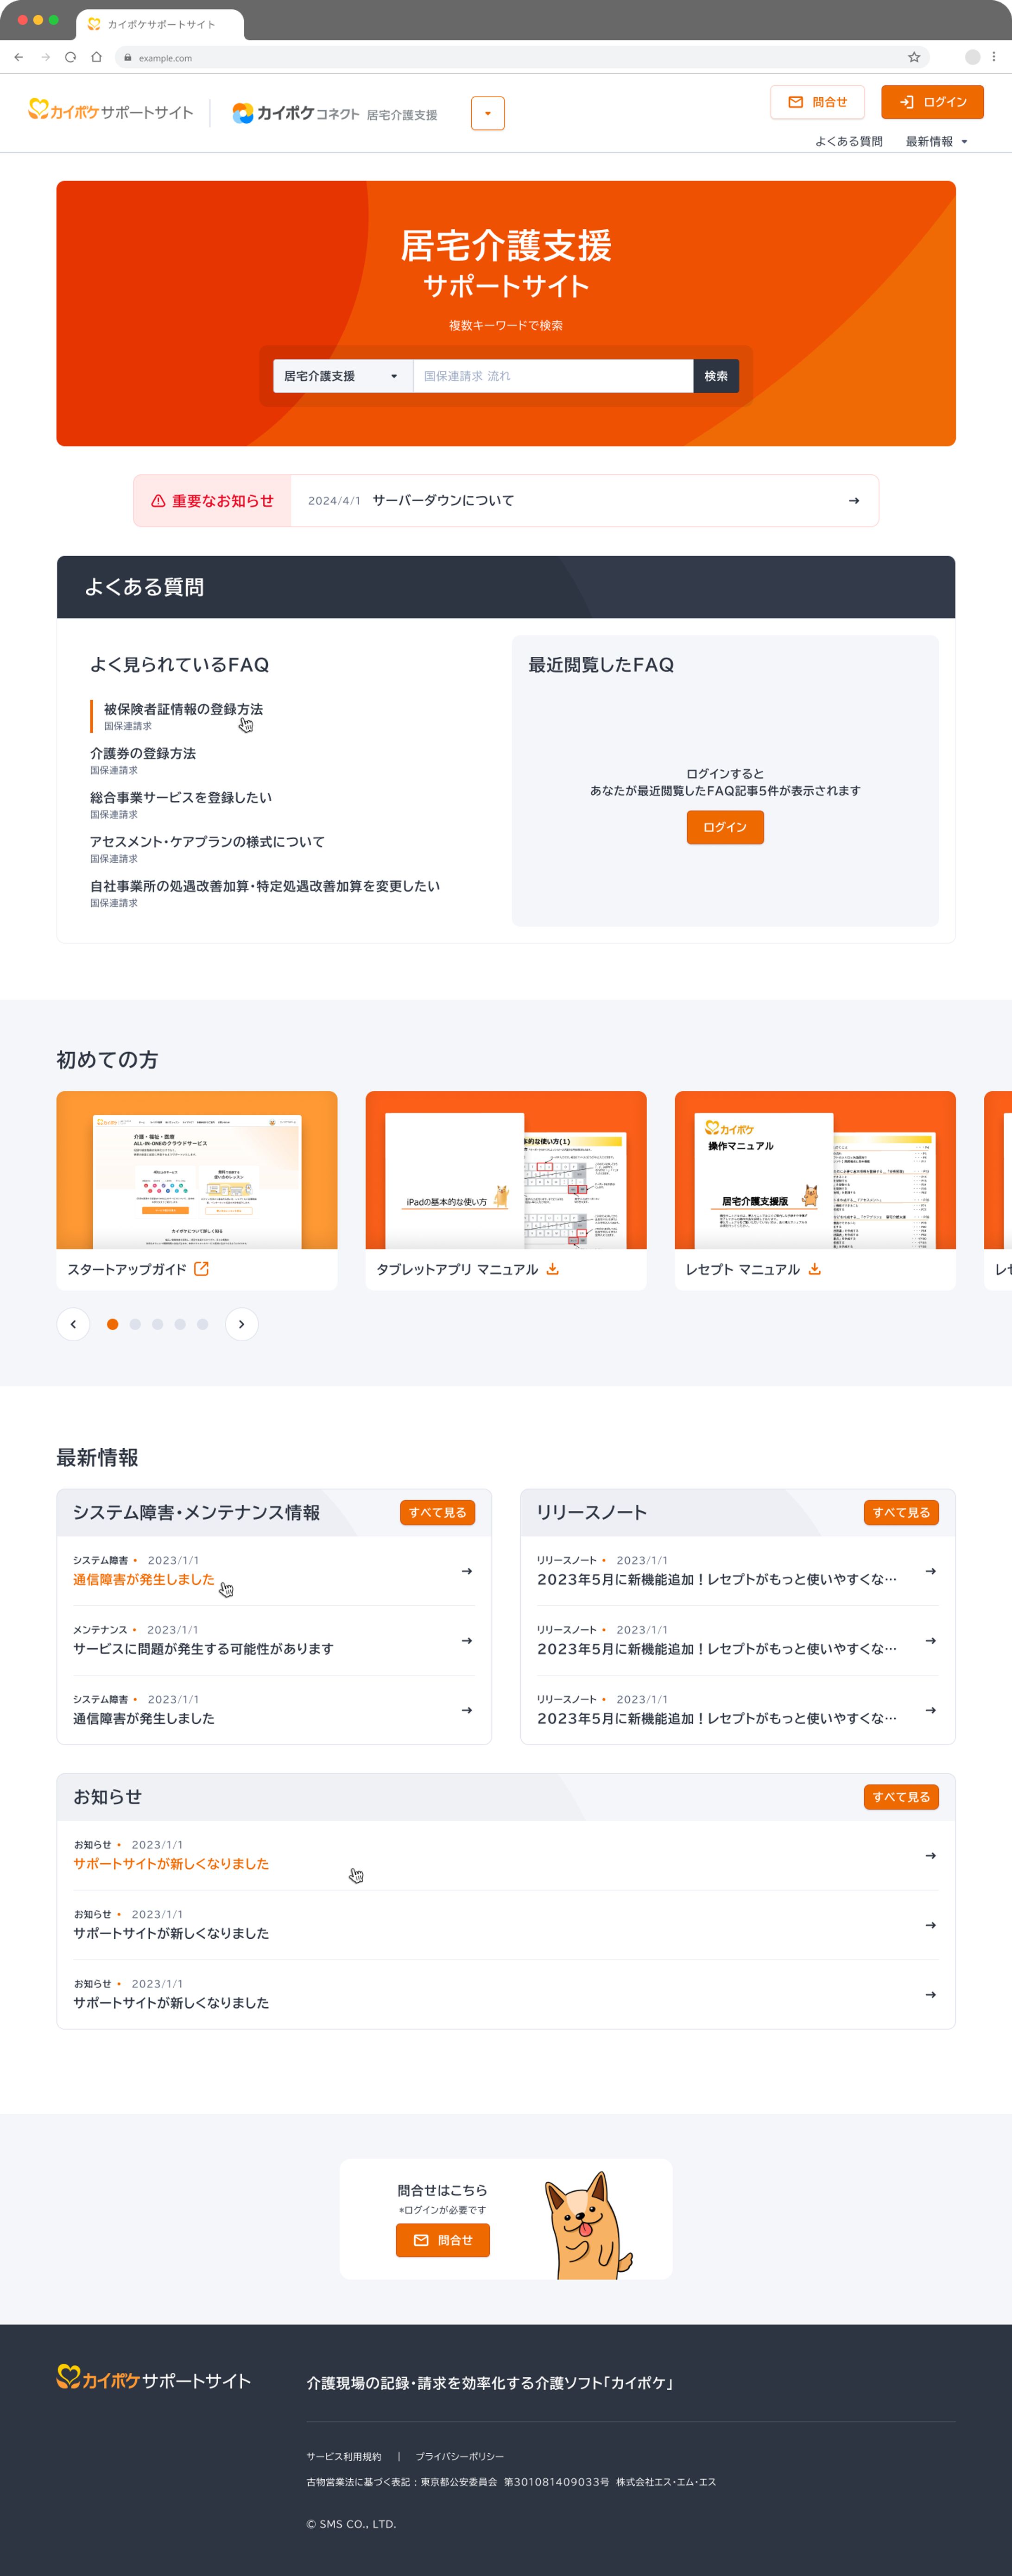
Task: Click the external link icon beside スタートアップガイド
Action: point(201,1268)
